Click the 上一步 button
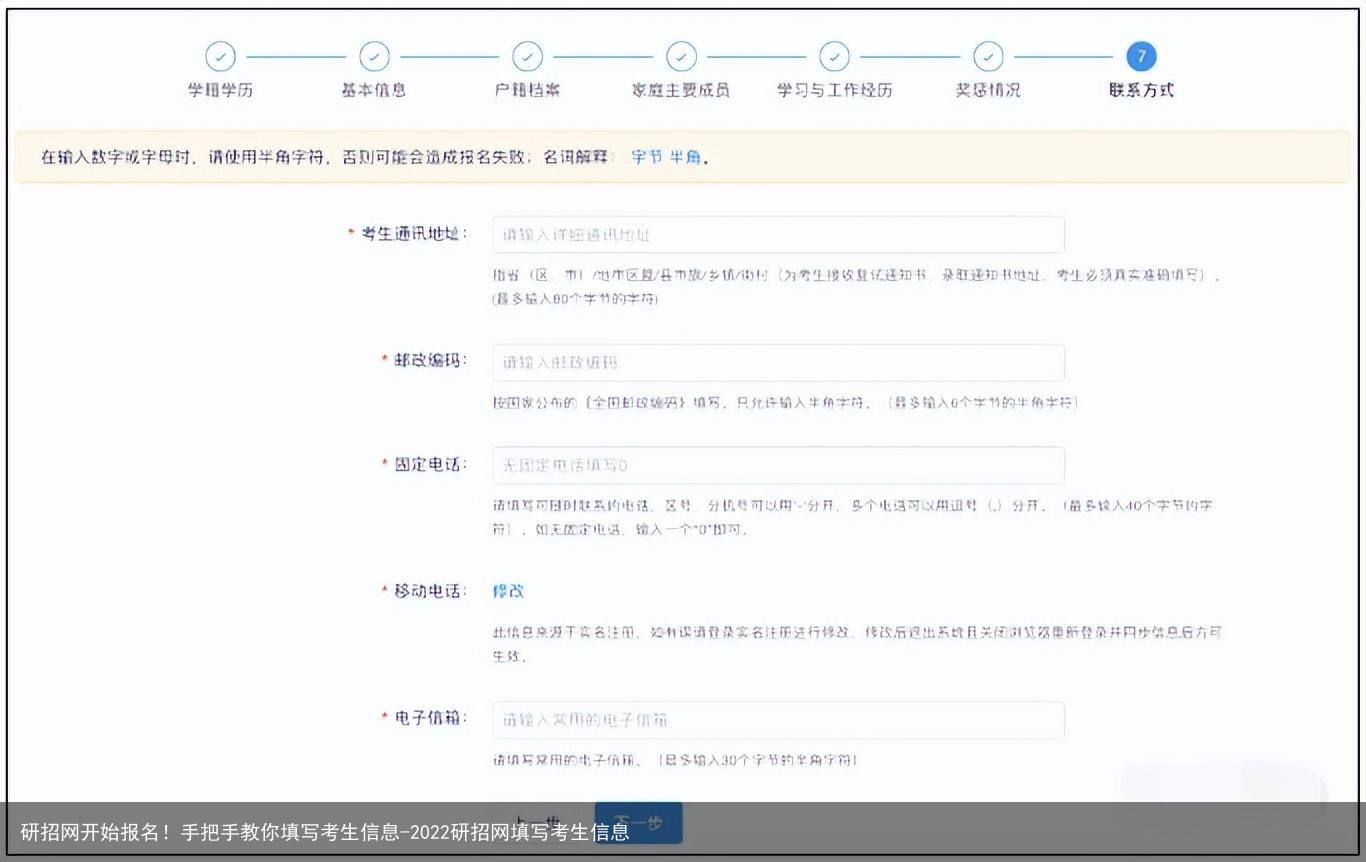Screen dimensions: 1366x862 click(538, 818)
